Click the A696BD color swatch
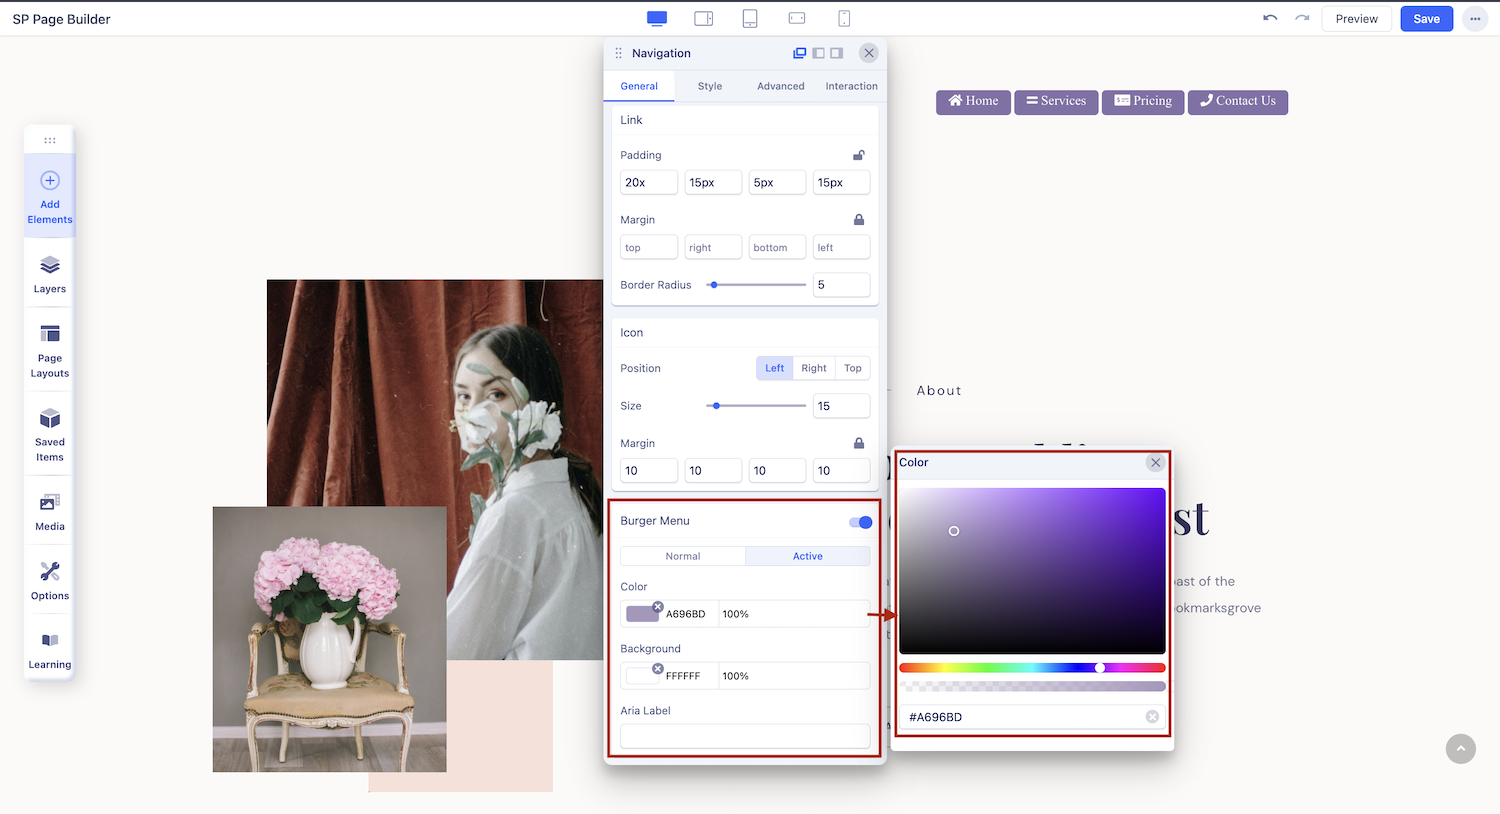Screen dimensions: 1500x814 pyautogui.click(x=642, y=614)
